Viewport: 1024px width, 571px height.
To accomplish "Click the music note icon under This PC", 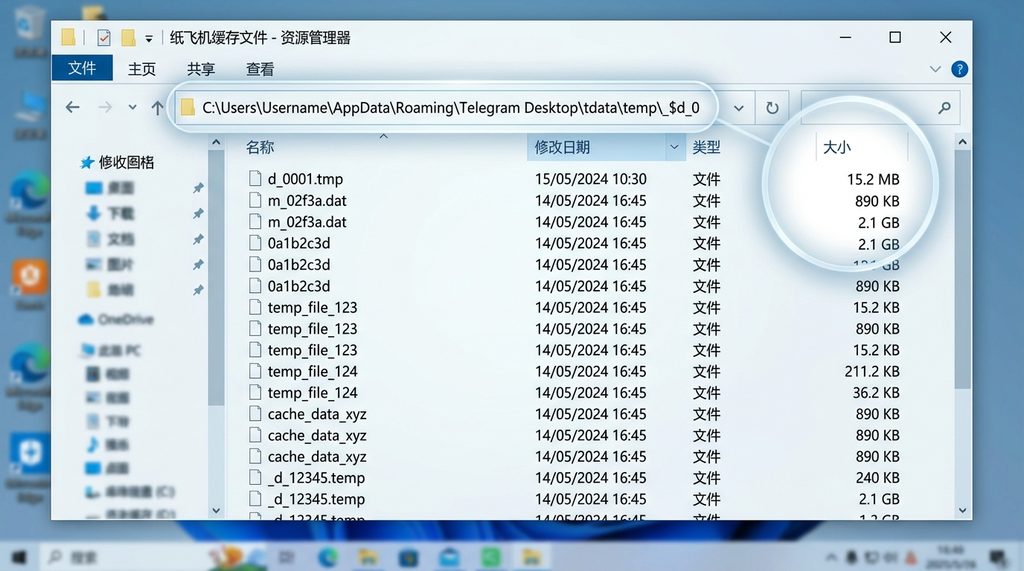I will (x=93, y=444).
